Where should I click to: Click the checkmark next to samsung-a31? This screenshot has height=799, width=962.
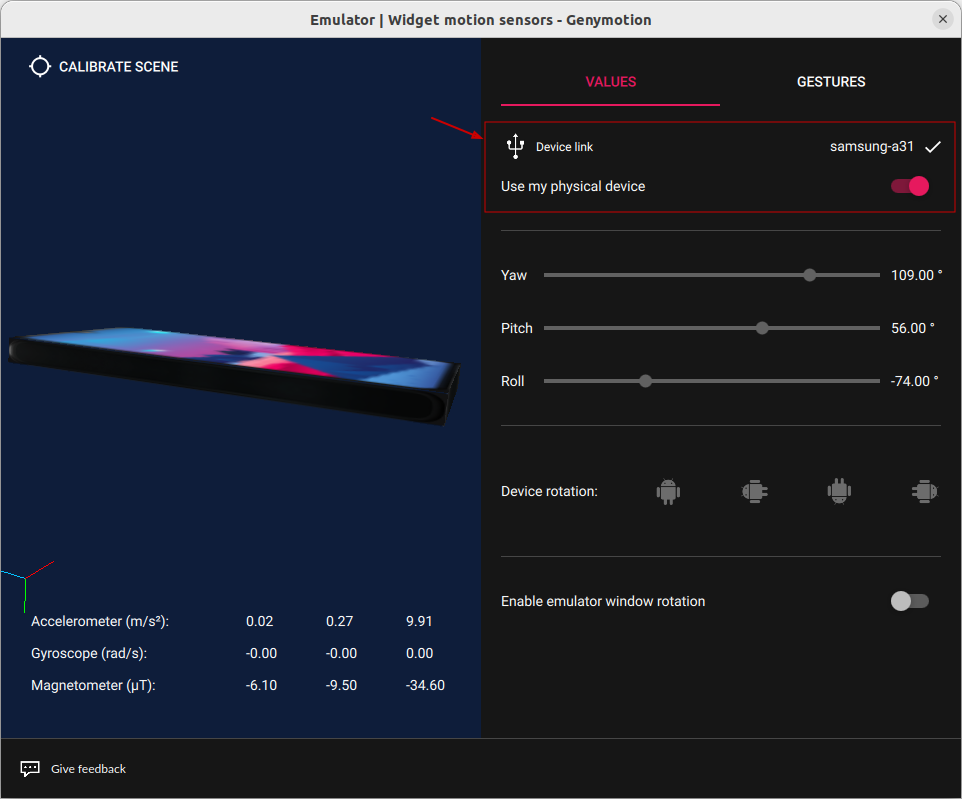tap(933, 147)
